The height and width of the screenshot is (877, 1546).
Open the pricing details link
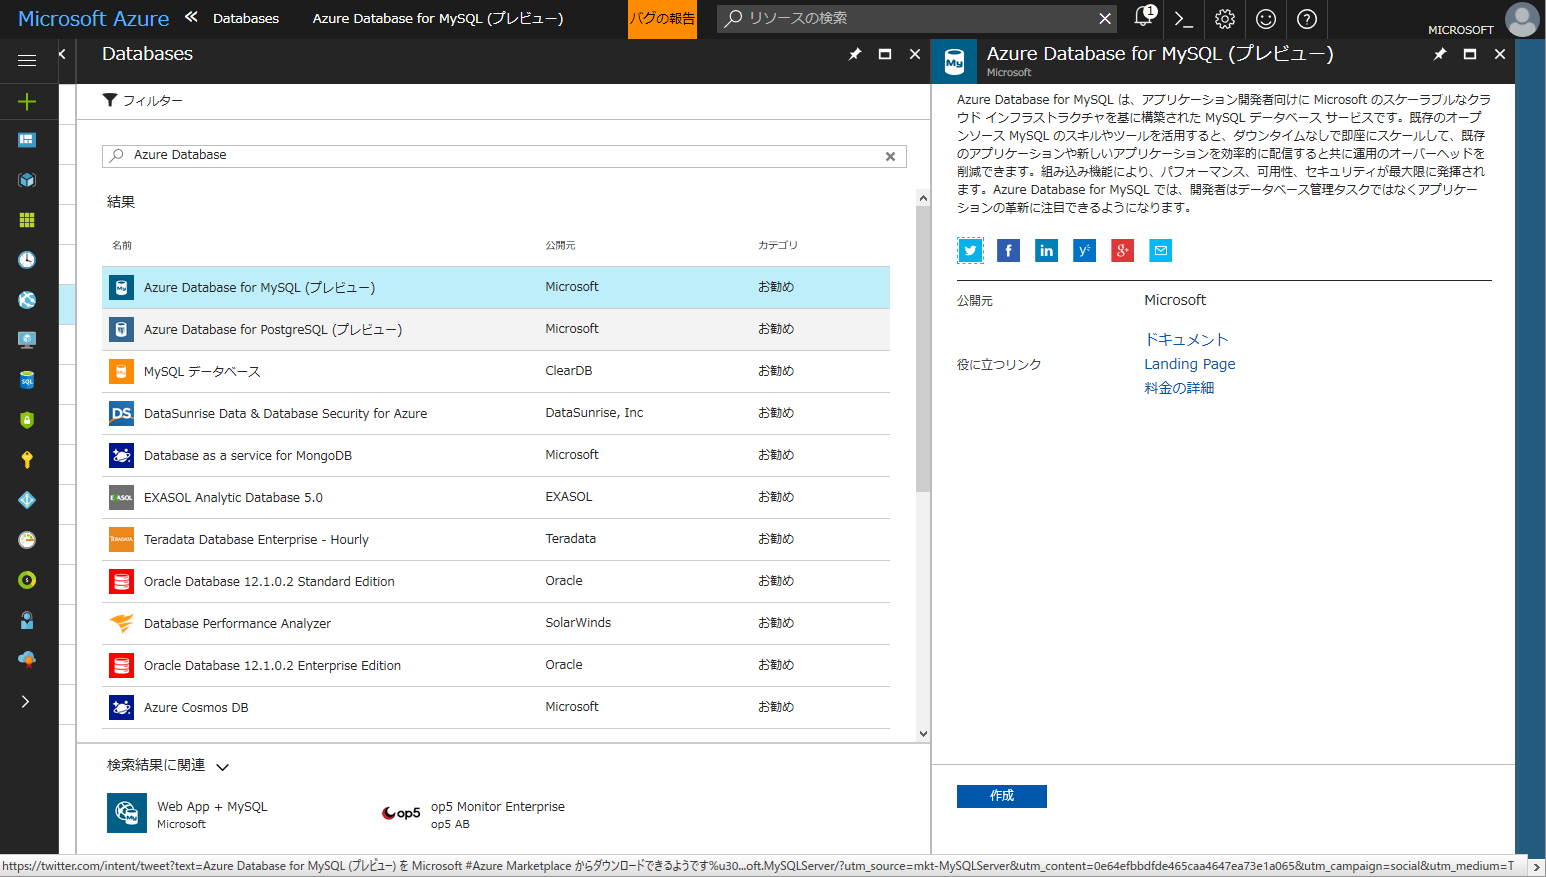pos(1179,388)
